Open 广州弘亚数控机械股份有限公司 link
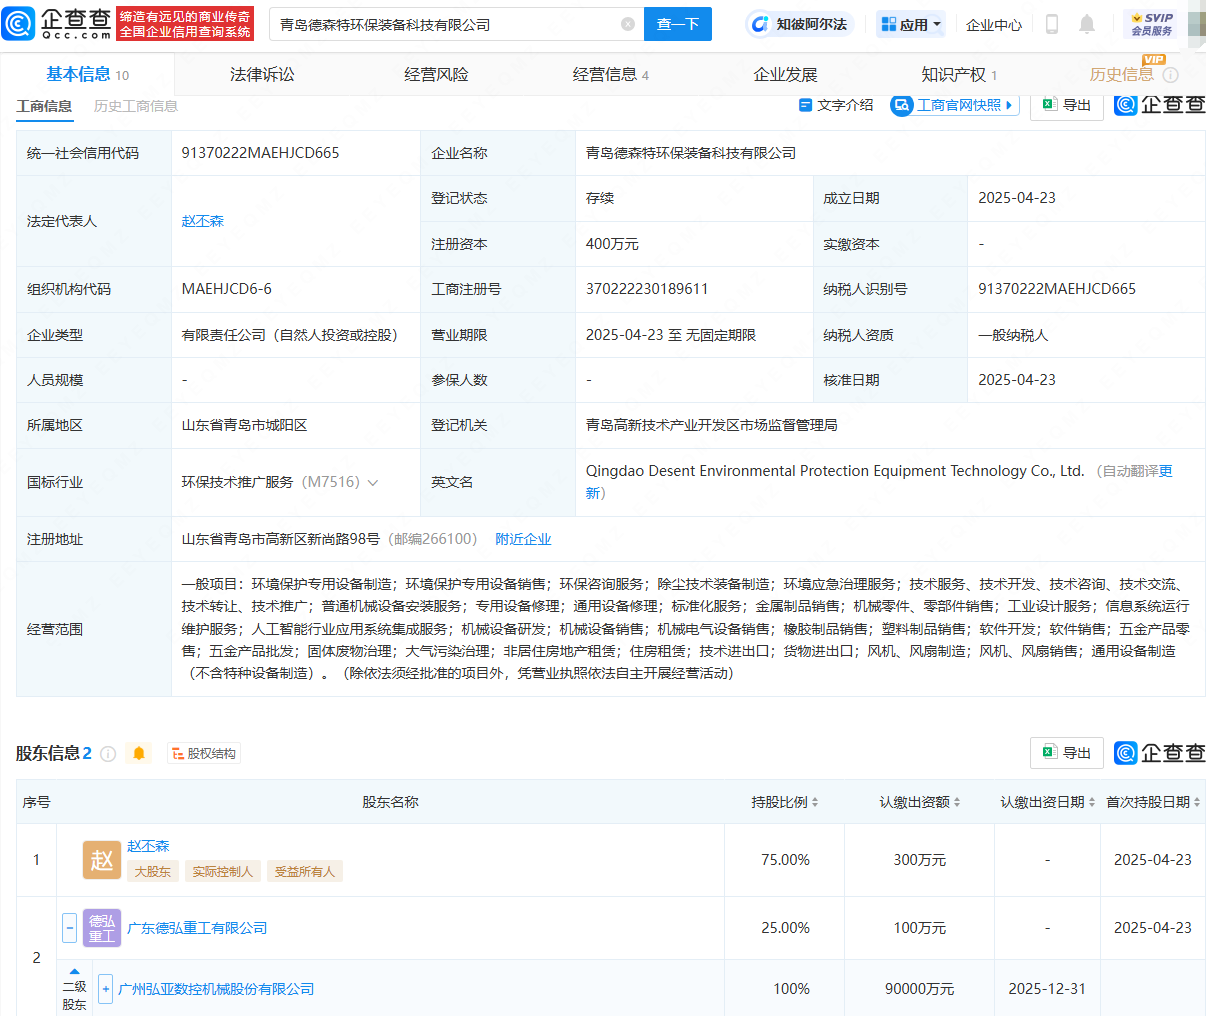This screenshot has width=1206, height=1016. [x=216, y=989]
